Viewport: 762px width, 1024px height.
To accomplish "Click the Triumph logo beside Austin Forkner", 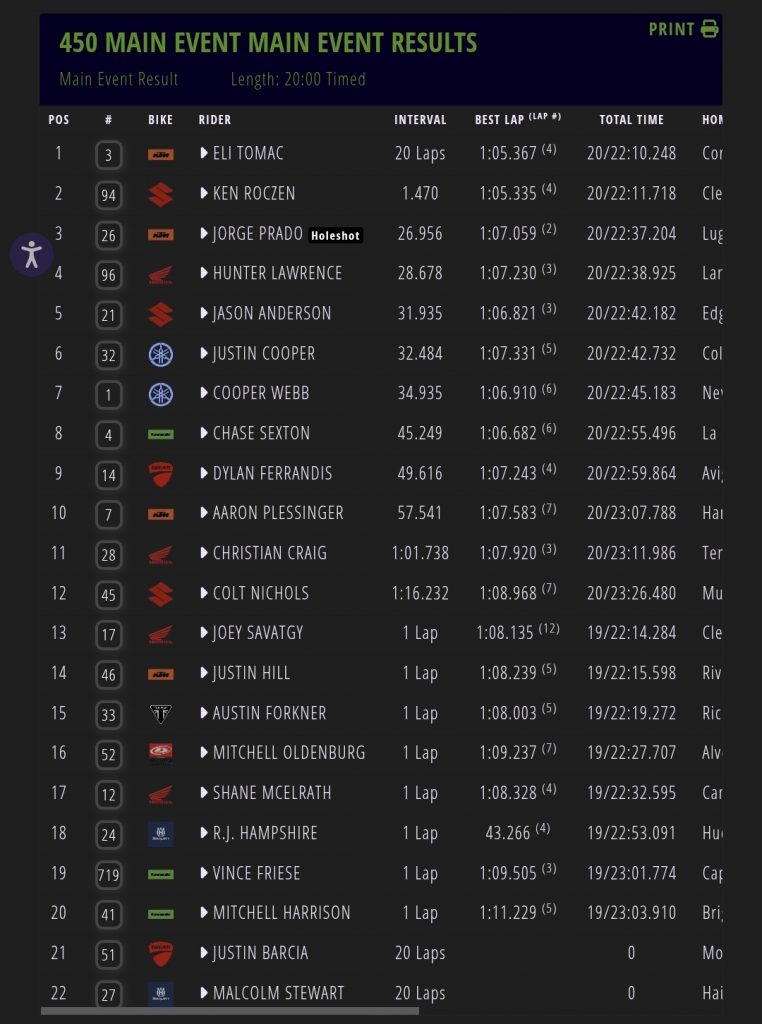I will click(160, 713).
